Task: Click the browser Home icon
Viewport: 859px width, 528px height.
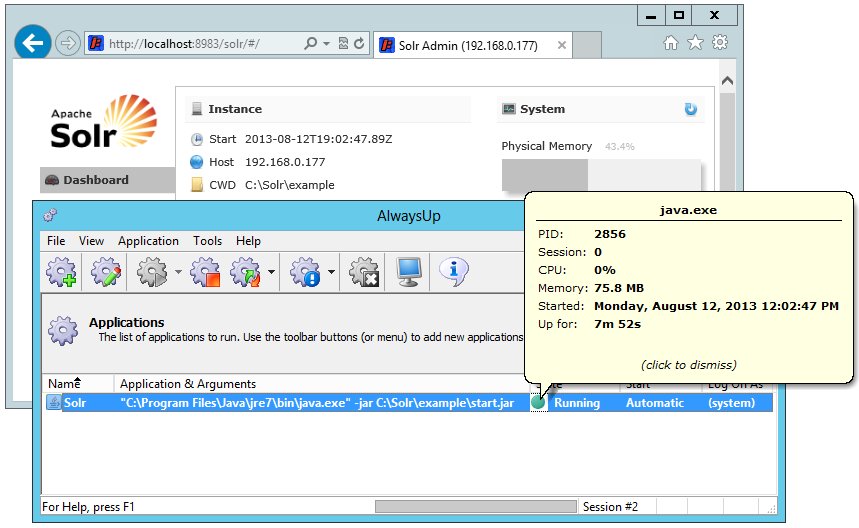Action: 671,43
